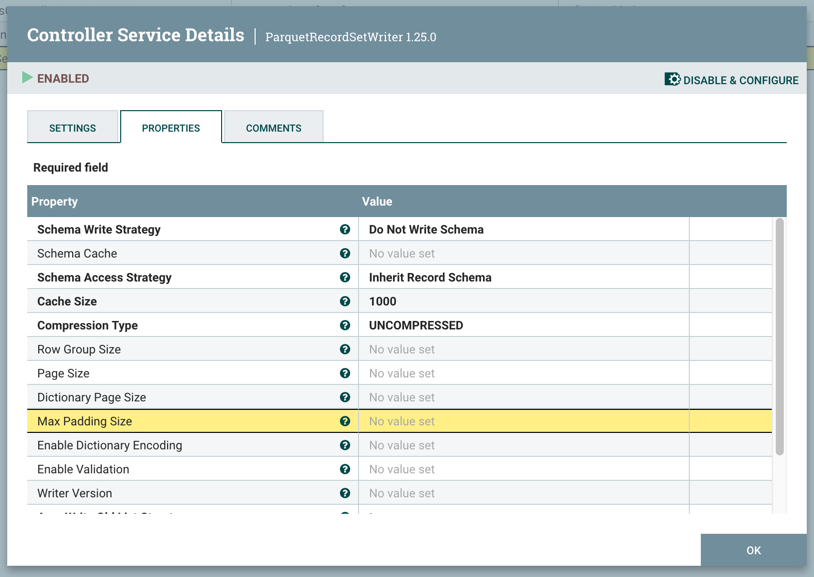This screenshot has width=814, height=577.
Task: Click the Inherit Record Schema value
Action: (430, 278)
